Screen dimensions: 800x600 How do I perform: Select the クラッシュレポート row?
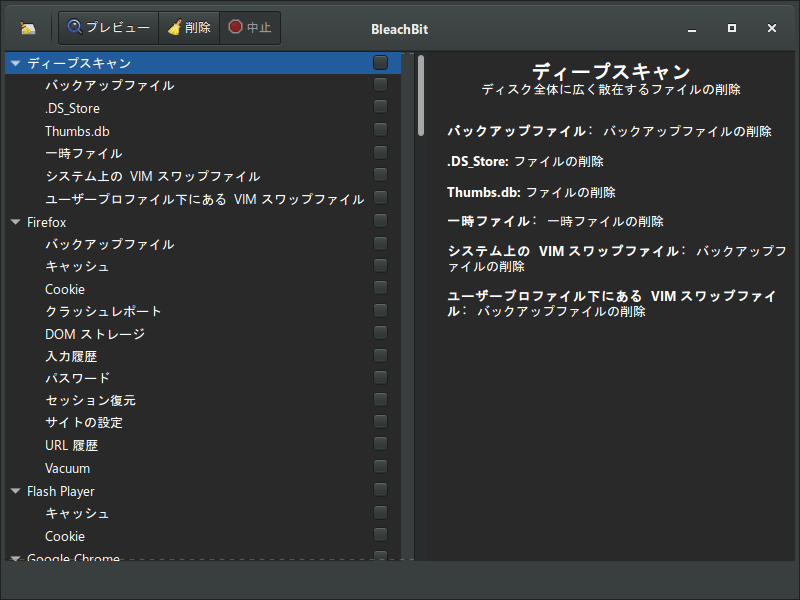(x=203, y=311)
